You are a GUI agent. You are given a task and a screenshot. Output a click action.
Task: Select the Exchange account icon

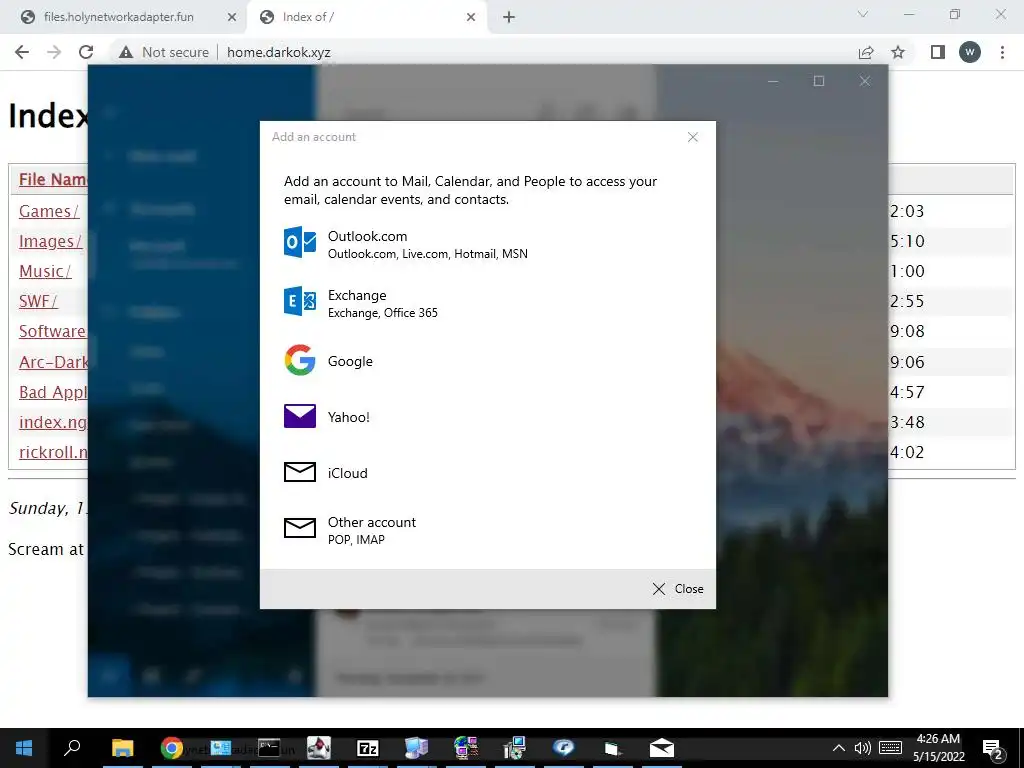click(x=300, y=302)
